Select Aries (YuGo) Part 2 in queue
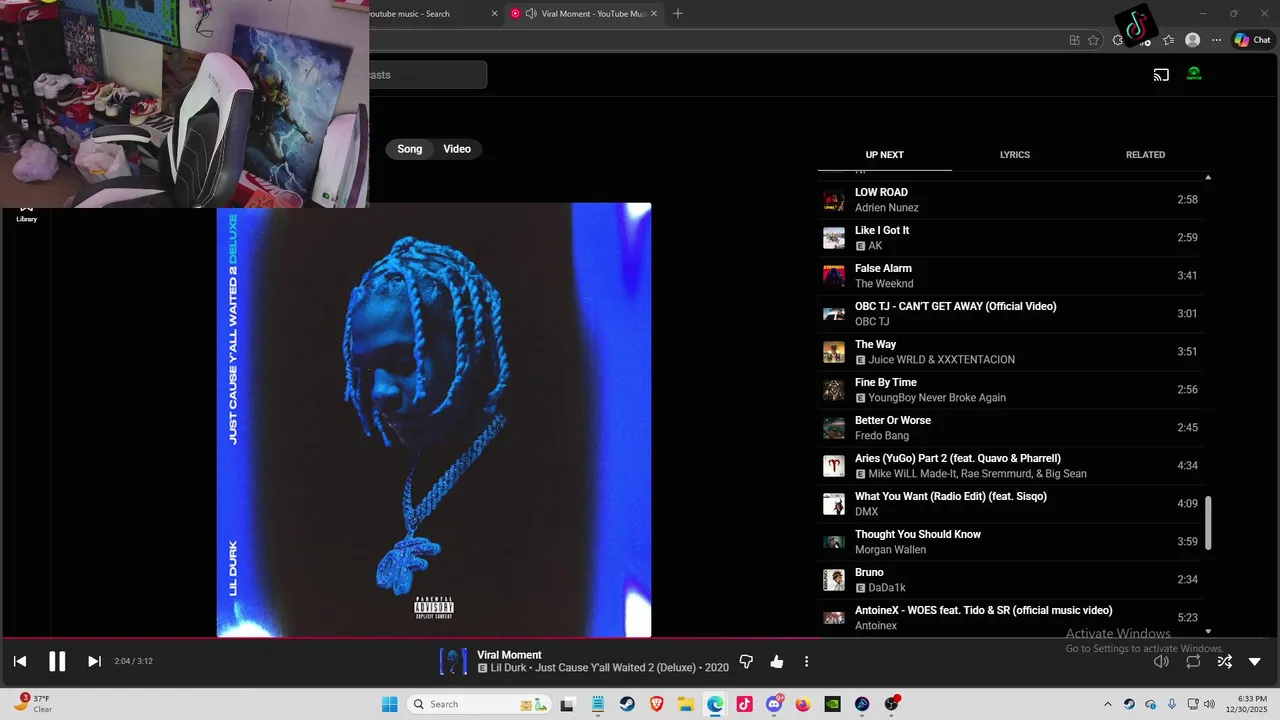Screen dimensions: 1280x720 click(x=1010, y=466)
